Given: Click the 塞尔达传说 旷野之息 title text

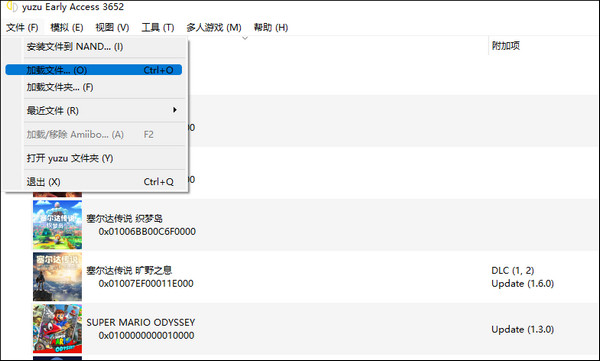Looking at the screenshot, I should click(x=129, y=271).
